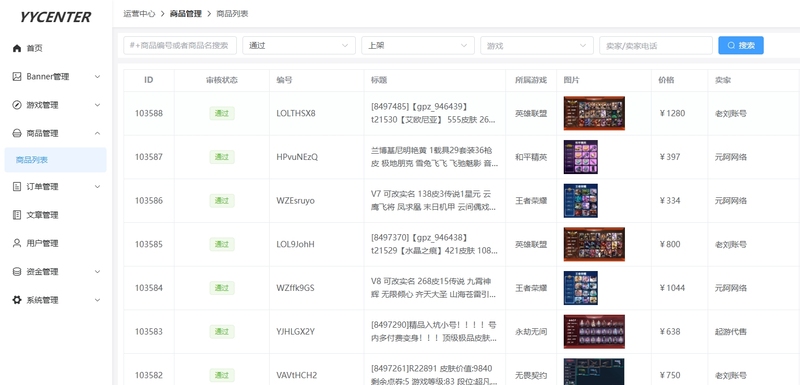Click 无畏契约 in row 103582
Viewport: 800px width, 385px height.
[x=531, y=375]
